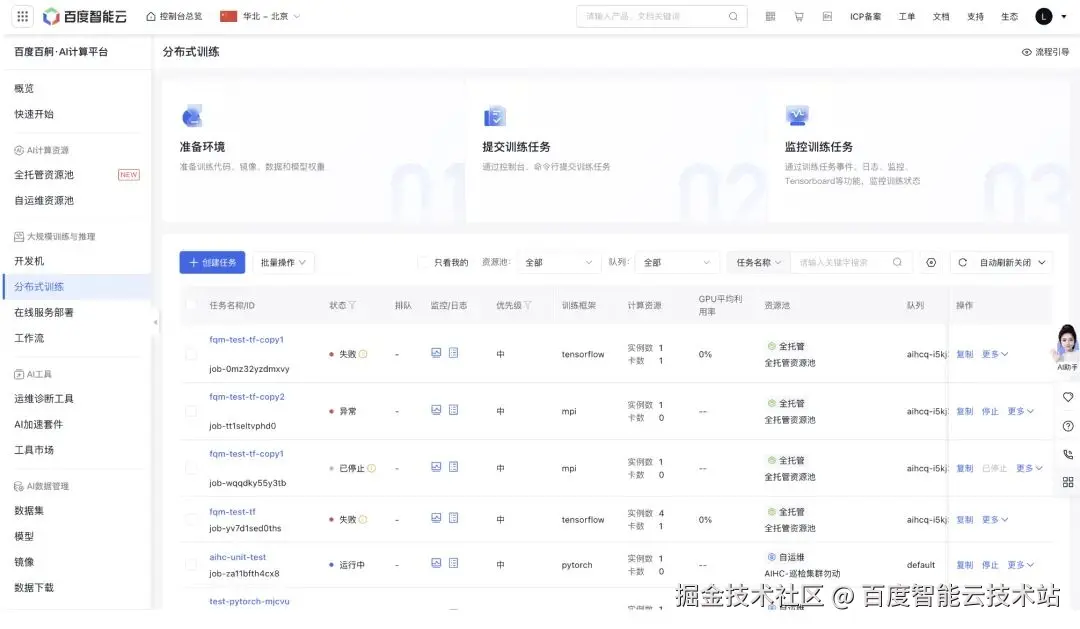1080x629 pixels.
Task: Open log icon for fqm-test-tf-copy1 row
Action: coord(453,353)
